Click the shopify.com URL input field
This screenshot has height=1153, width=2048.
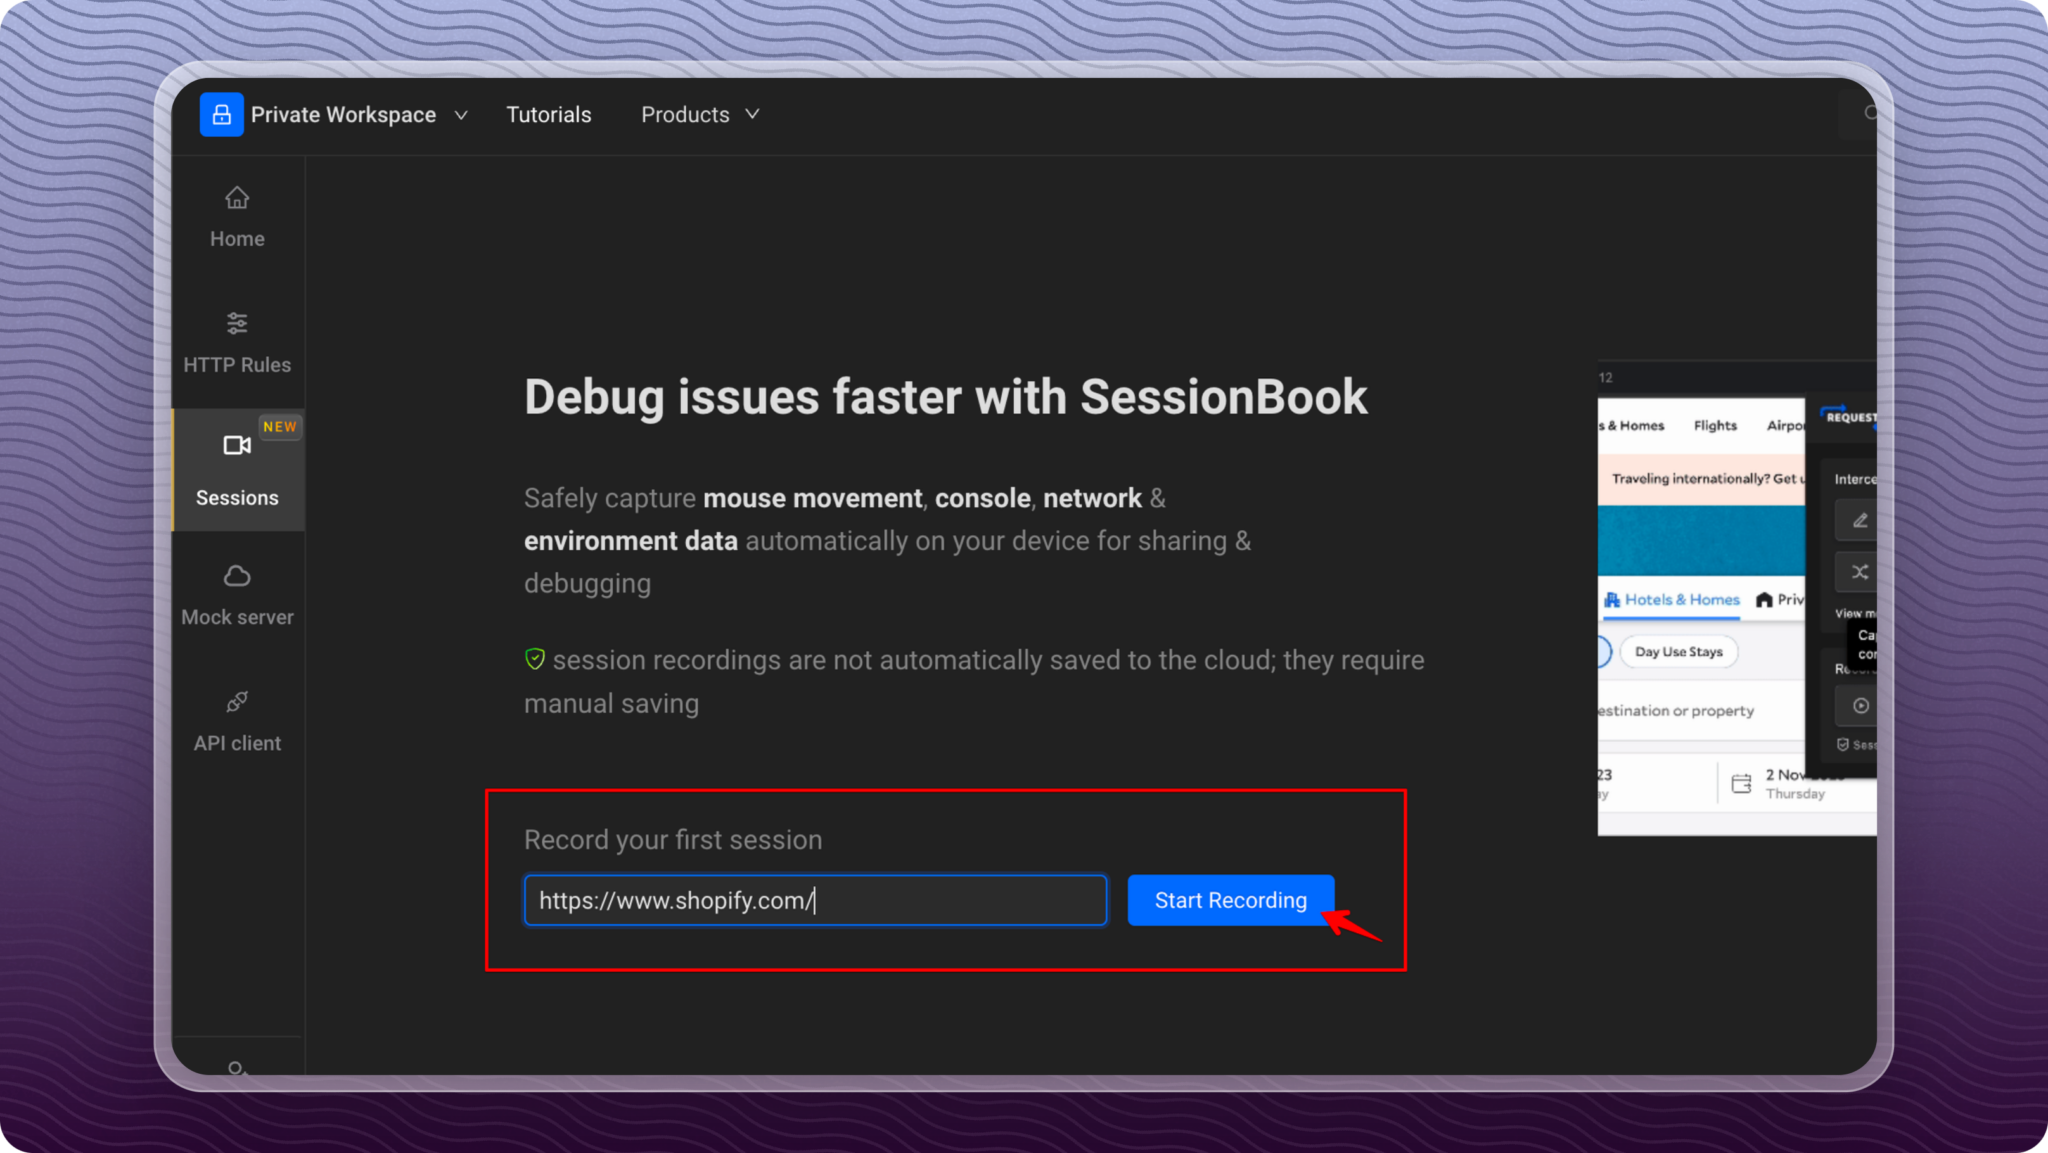815,899
